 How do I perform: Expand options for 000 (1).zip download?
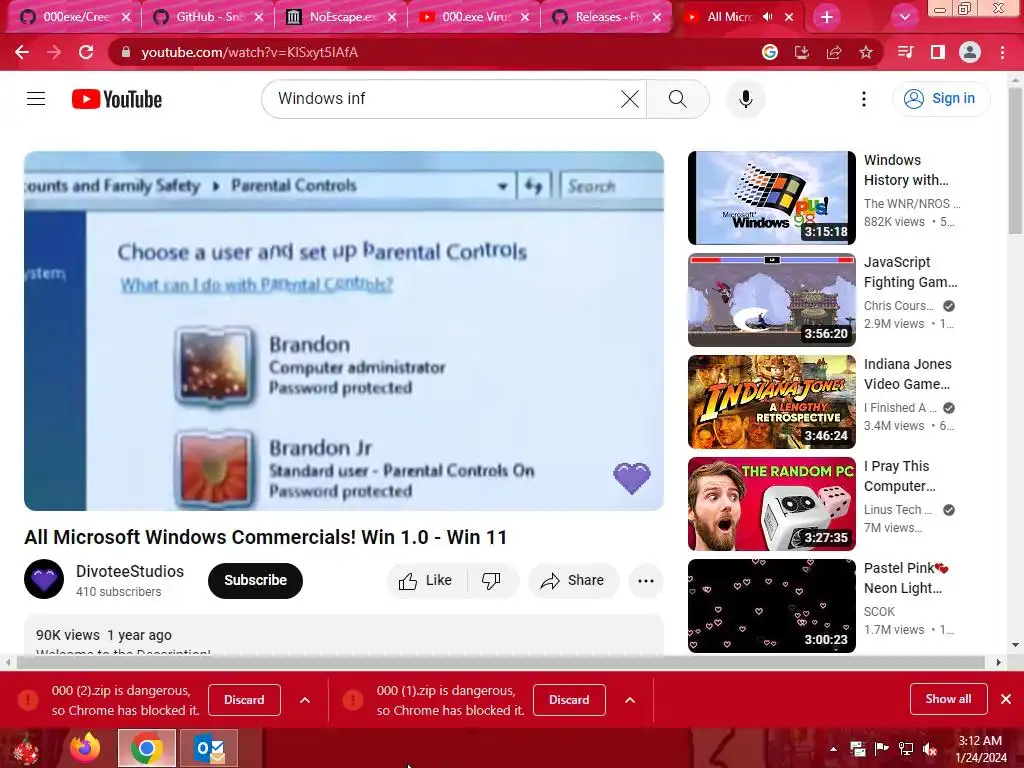tap(630, 700)
